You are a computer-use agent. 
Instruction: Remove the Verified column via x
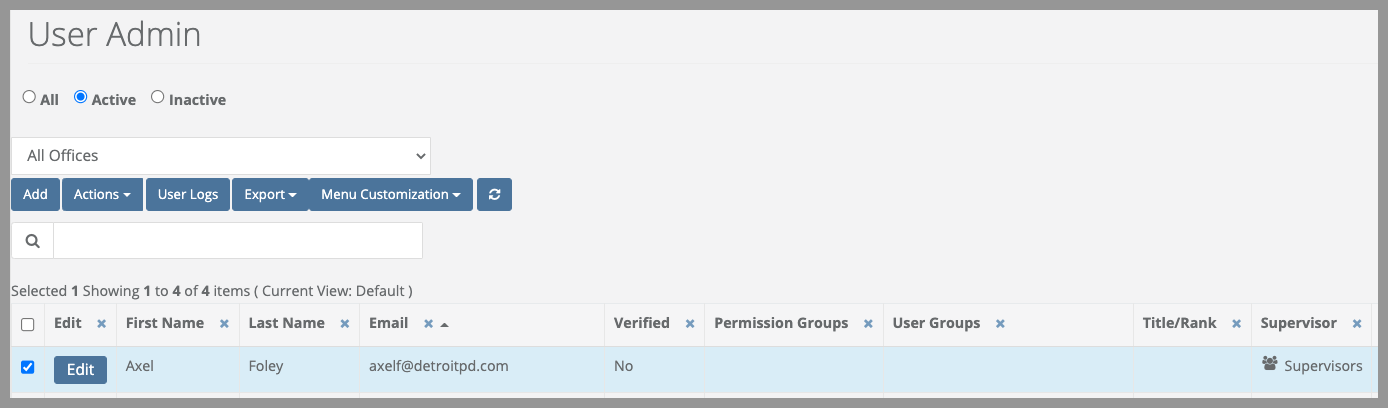[x=689, y=324]
